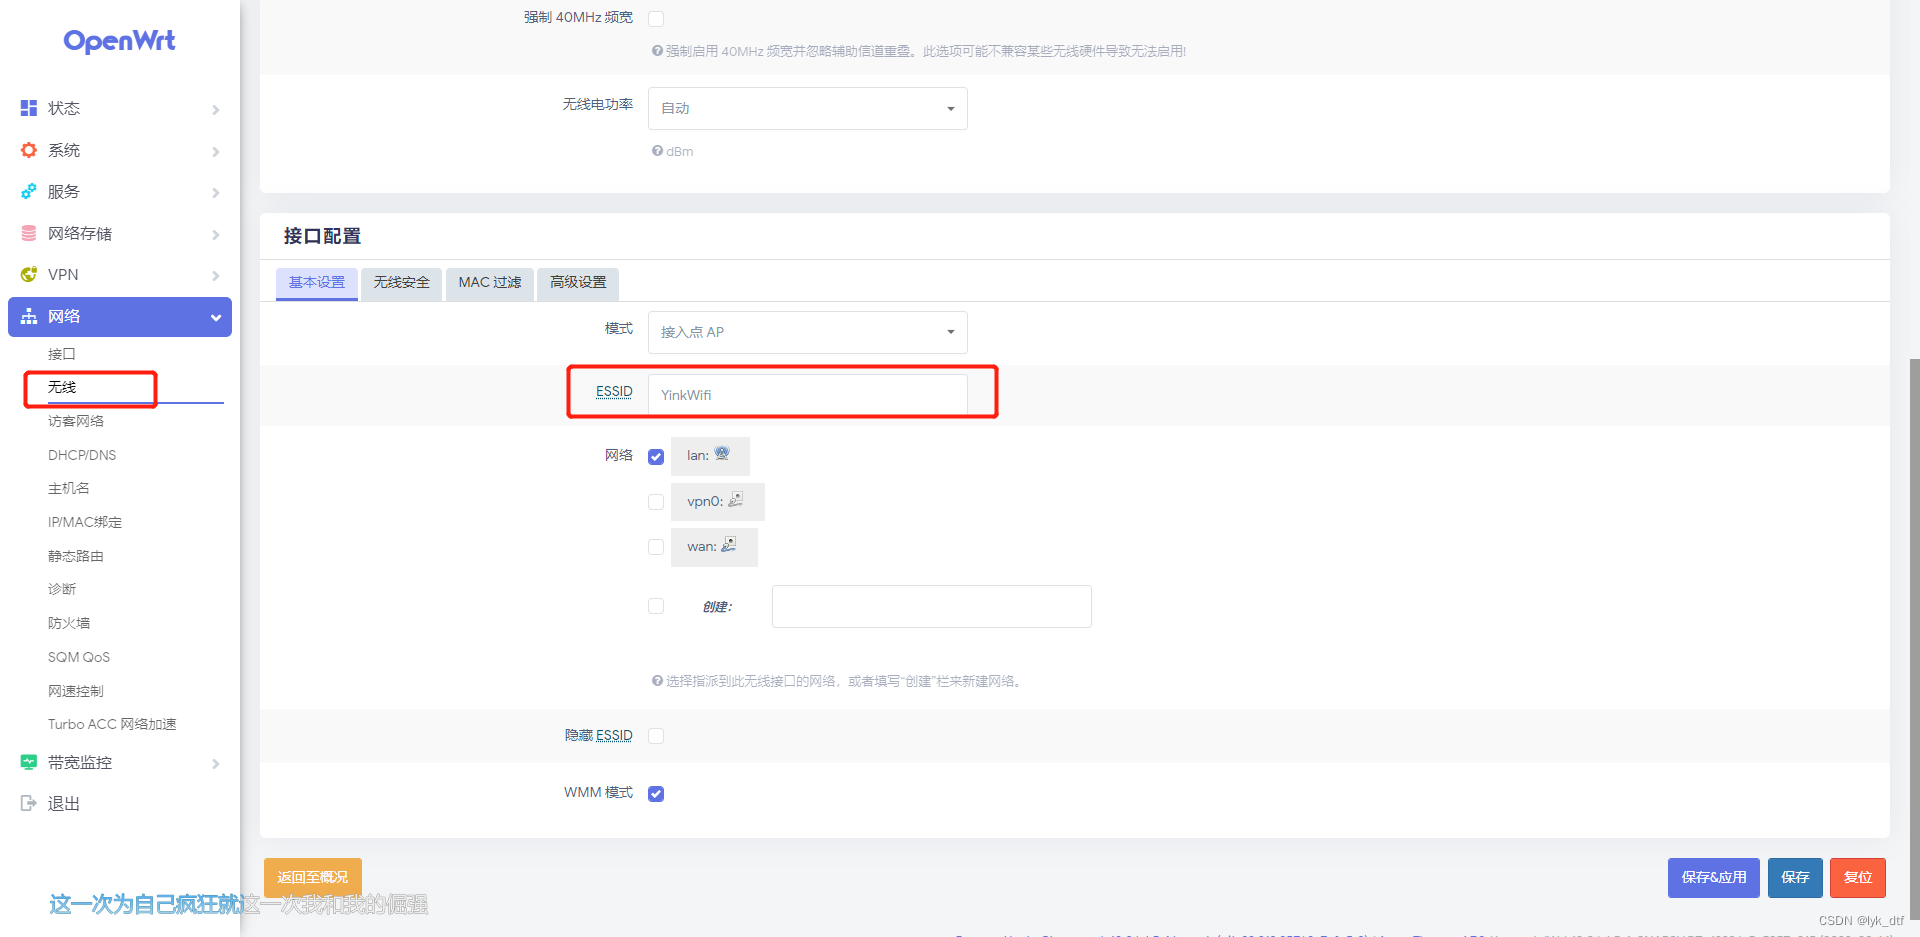The image size is (1920, 937).
Task: Click the 退出 logout icon
Action: [x=28, y=803]
